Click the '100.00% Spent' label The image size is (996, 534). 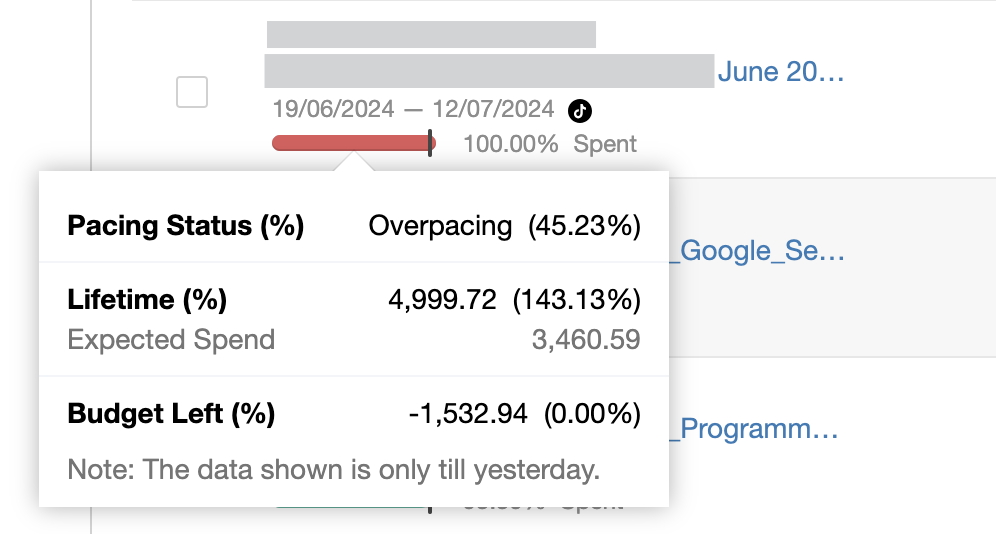pos(550,144)
